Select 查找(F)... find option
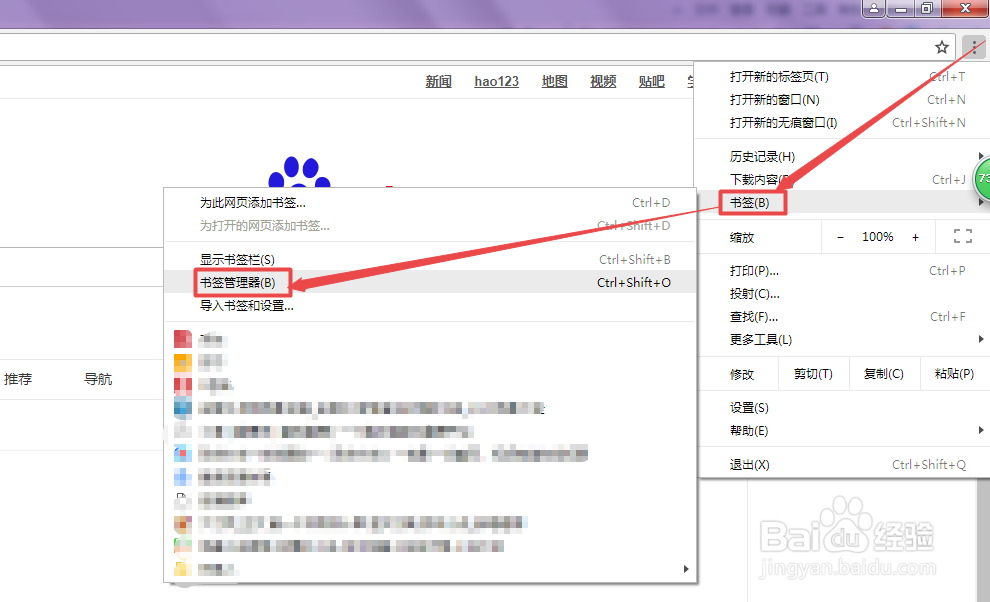Image resolution: width=990 pixels, height=602 pixels. point(842,316)
